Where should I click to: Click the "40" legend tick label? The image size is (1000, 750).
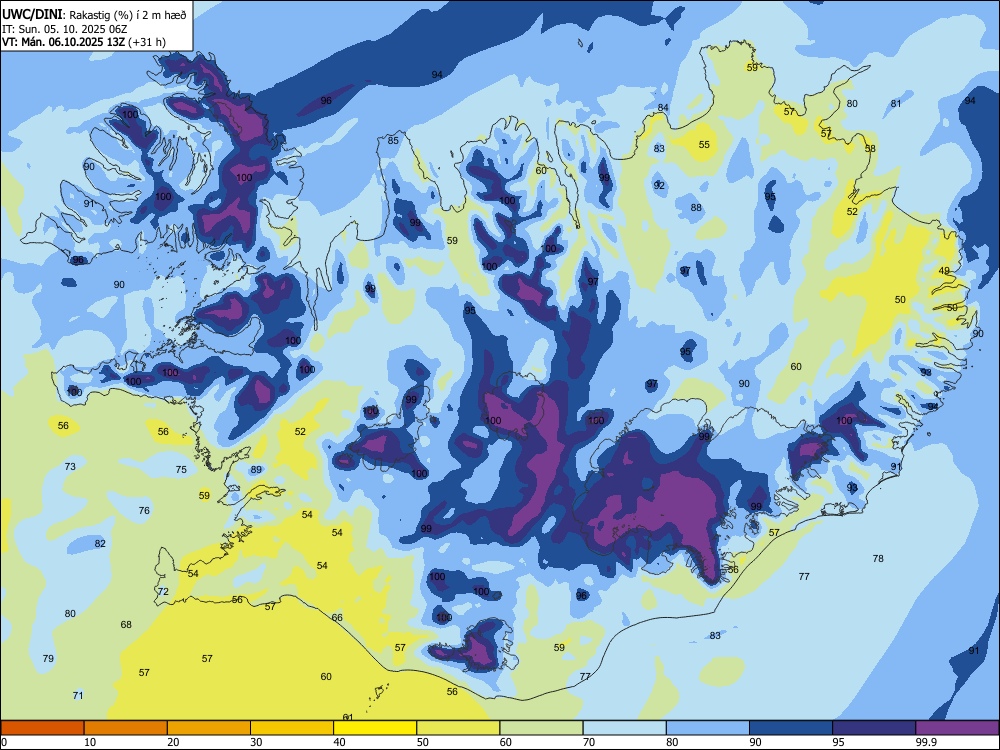[x=339, y=742]
